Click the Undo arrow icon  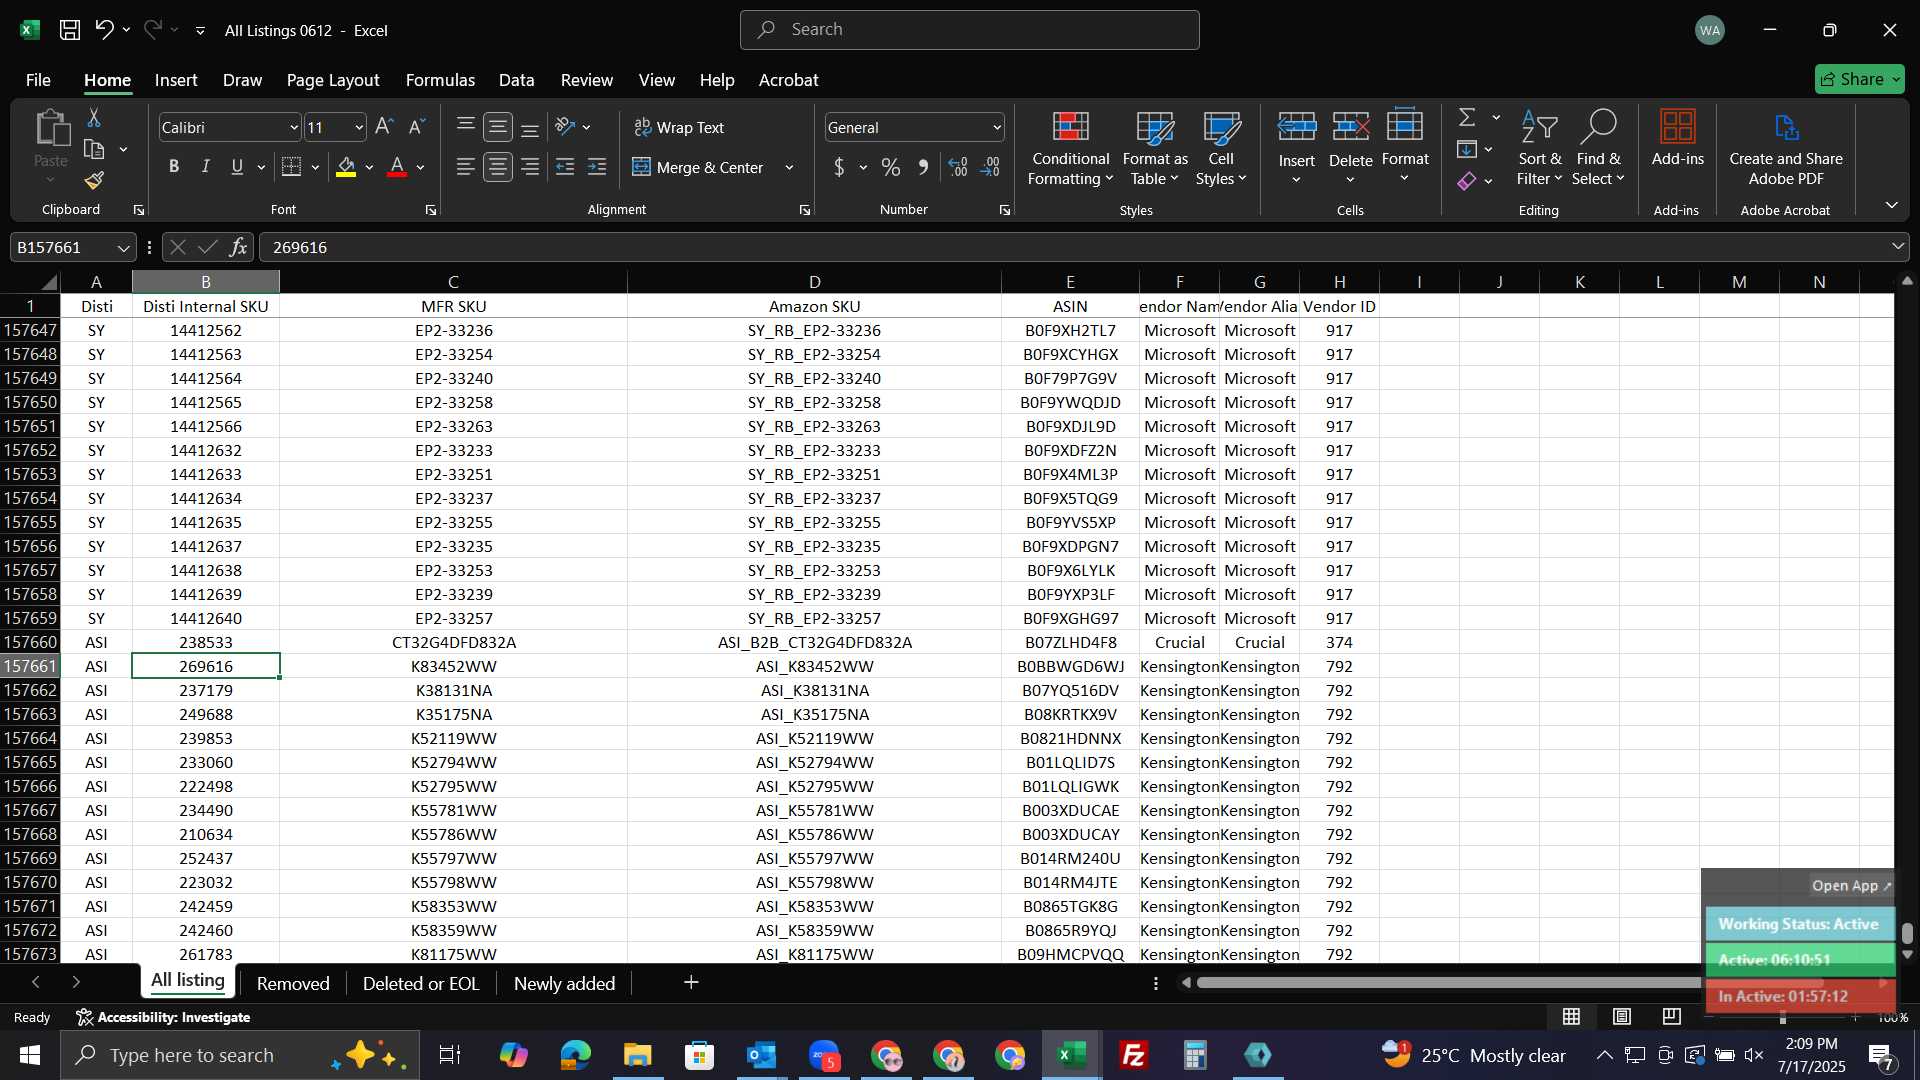[104, 30]
